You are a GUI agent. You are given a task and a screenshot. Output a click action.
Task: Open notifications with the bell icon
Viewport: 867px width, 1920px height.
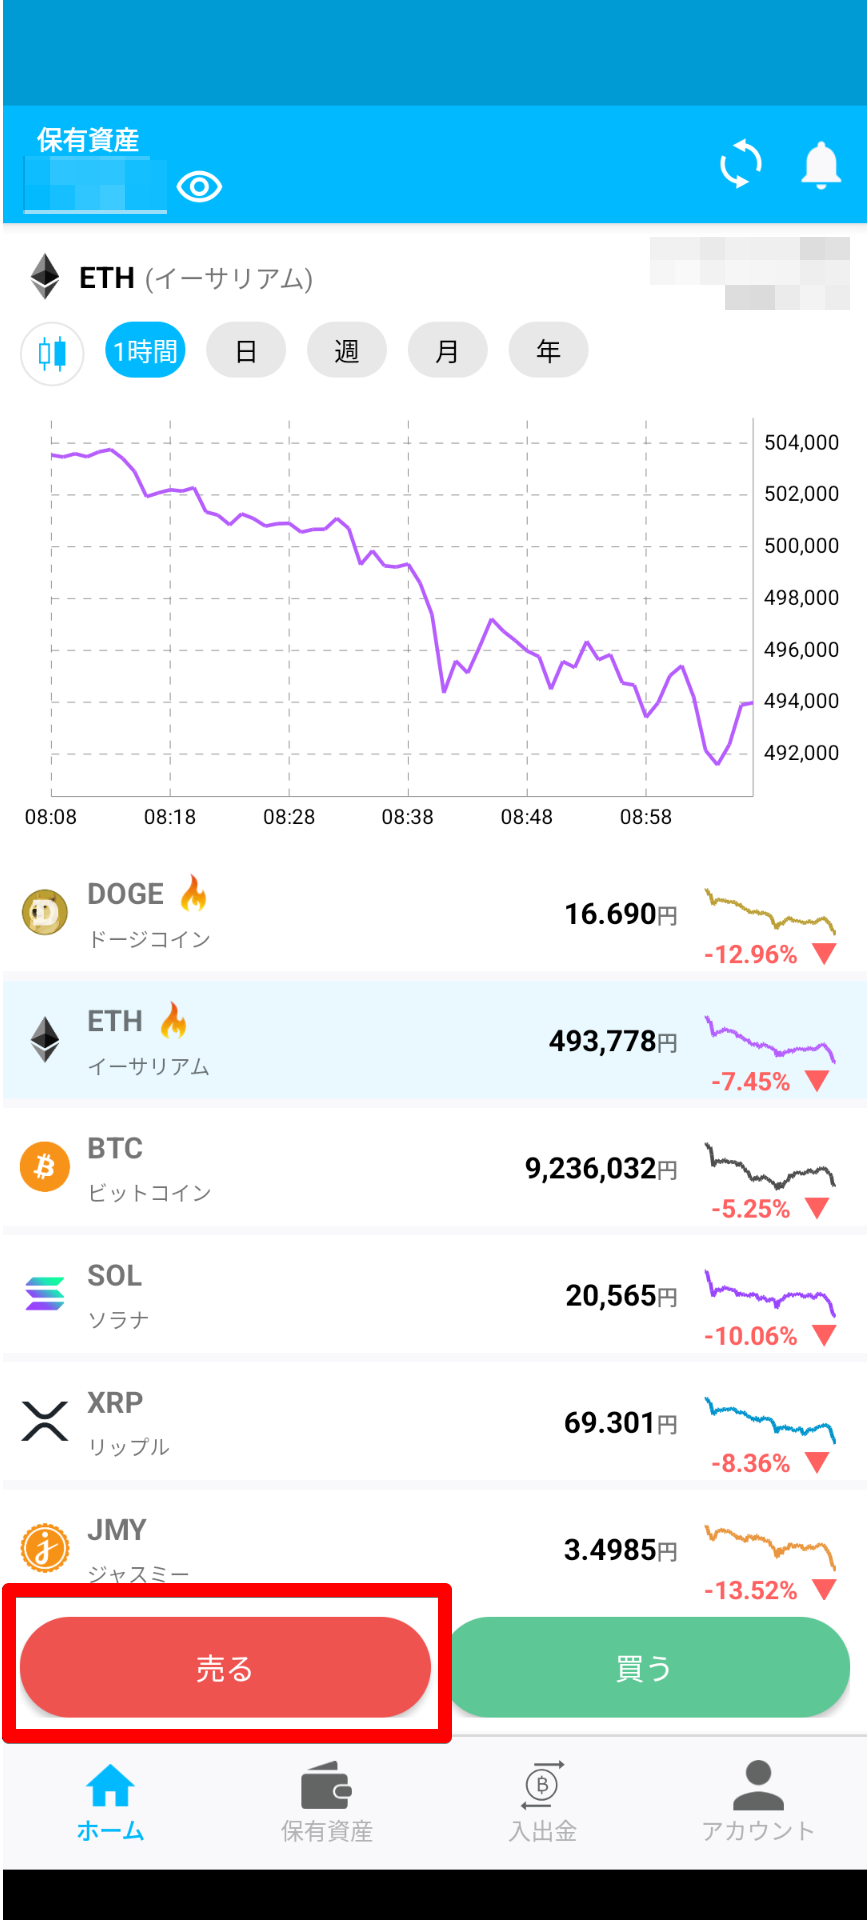click(821, 165)
